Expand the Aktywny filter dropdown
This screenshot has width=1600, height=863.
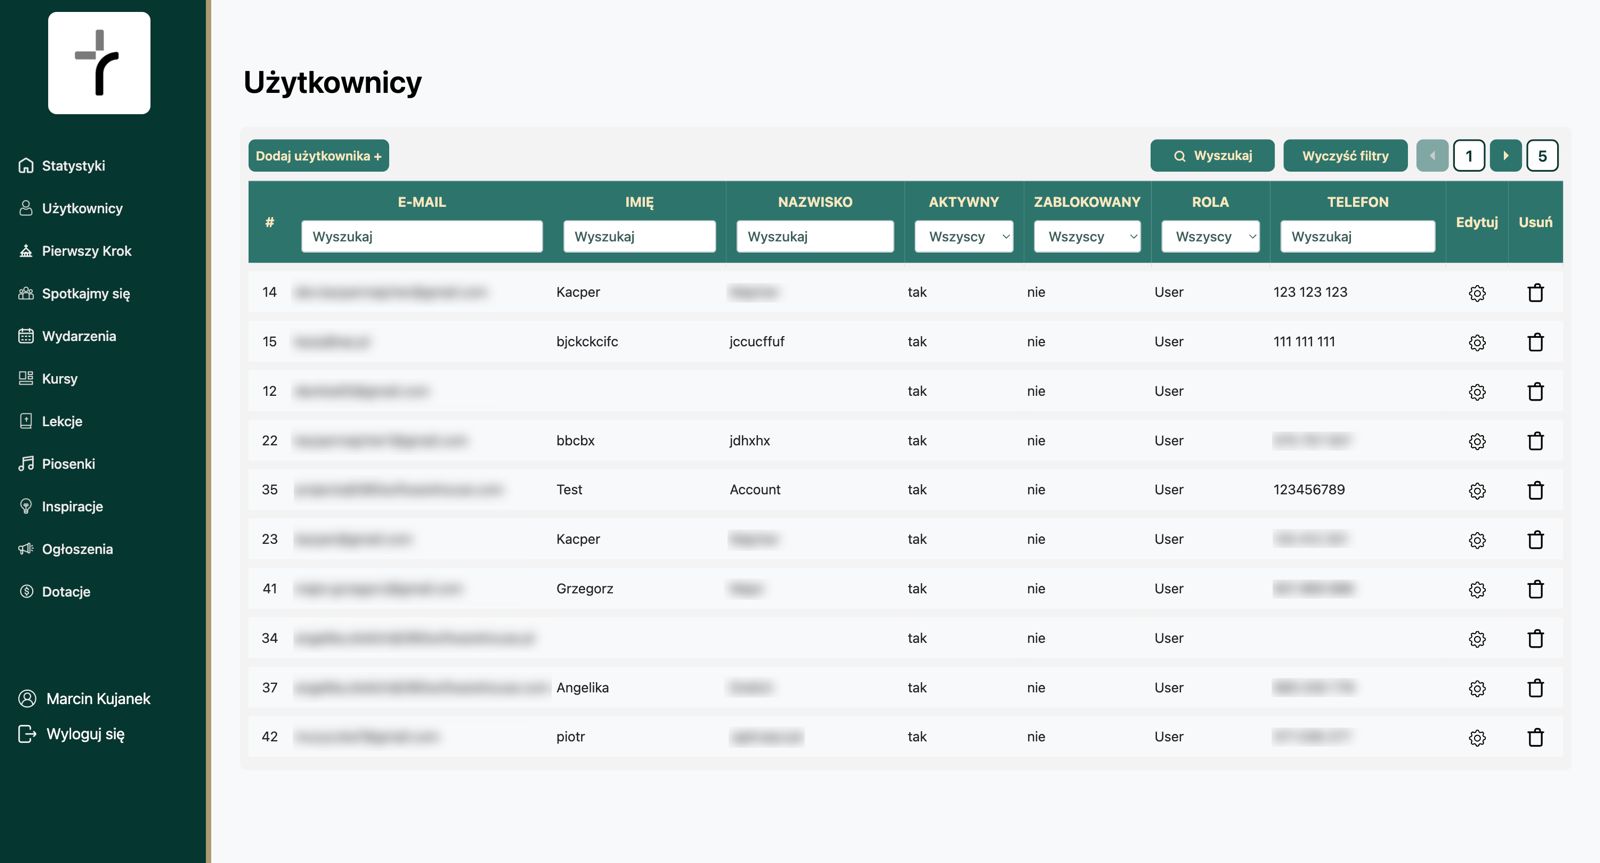pos(964,237)
